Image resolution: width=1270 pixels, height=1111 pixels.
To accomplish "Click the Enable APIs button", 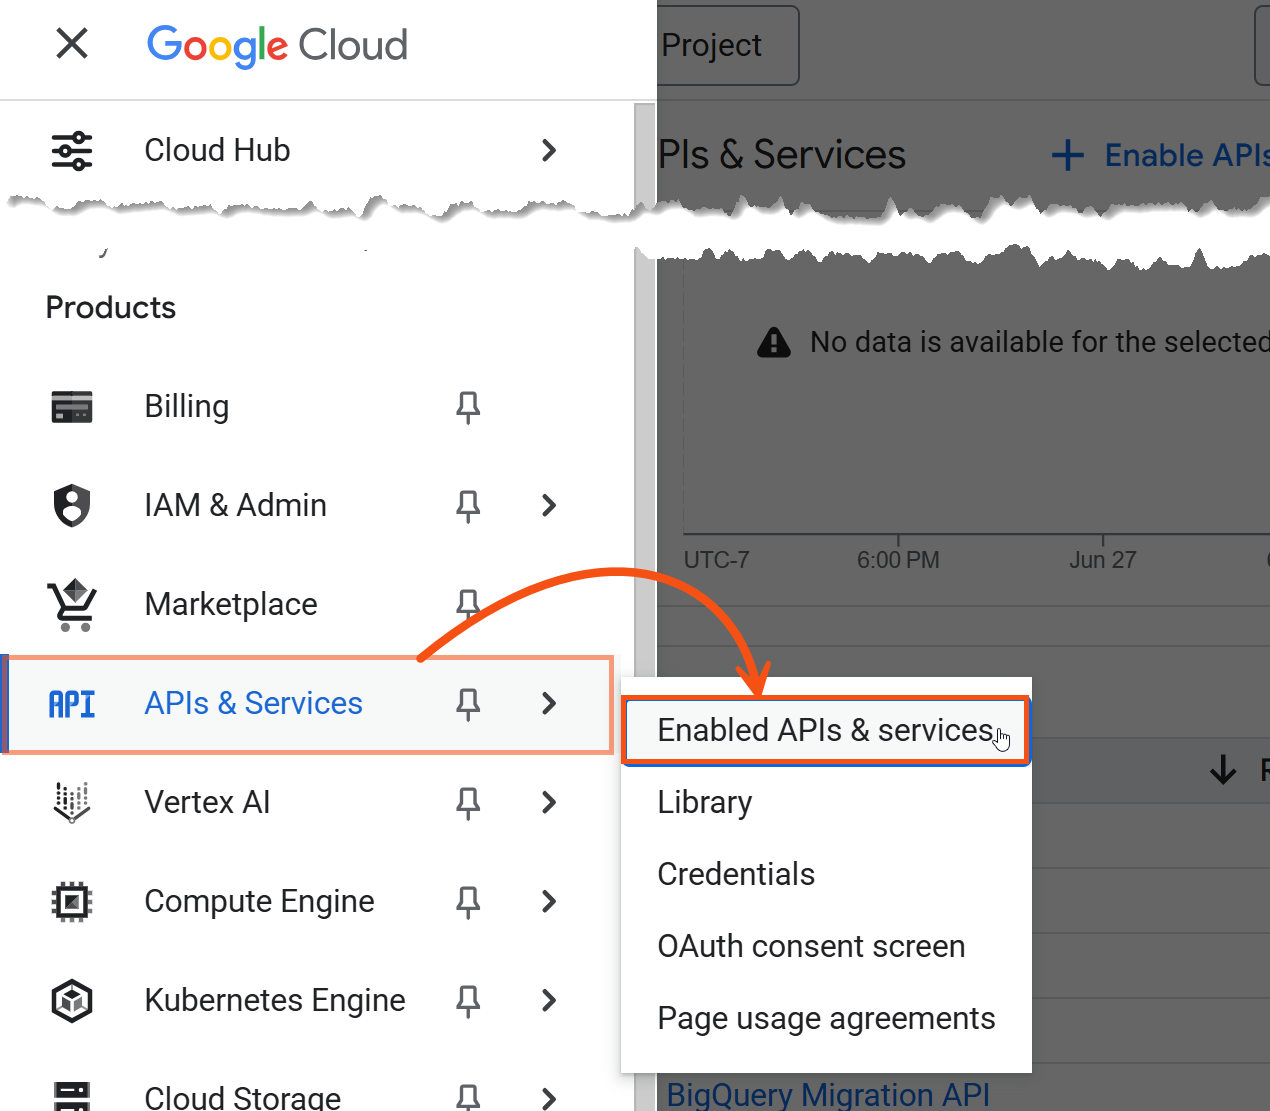I will click(x=1161, y=155).
